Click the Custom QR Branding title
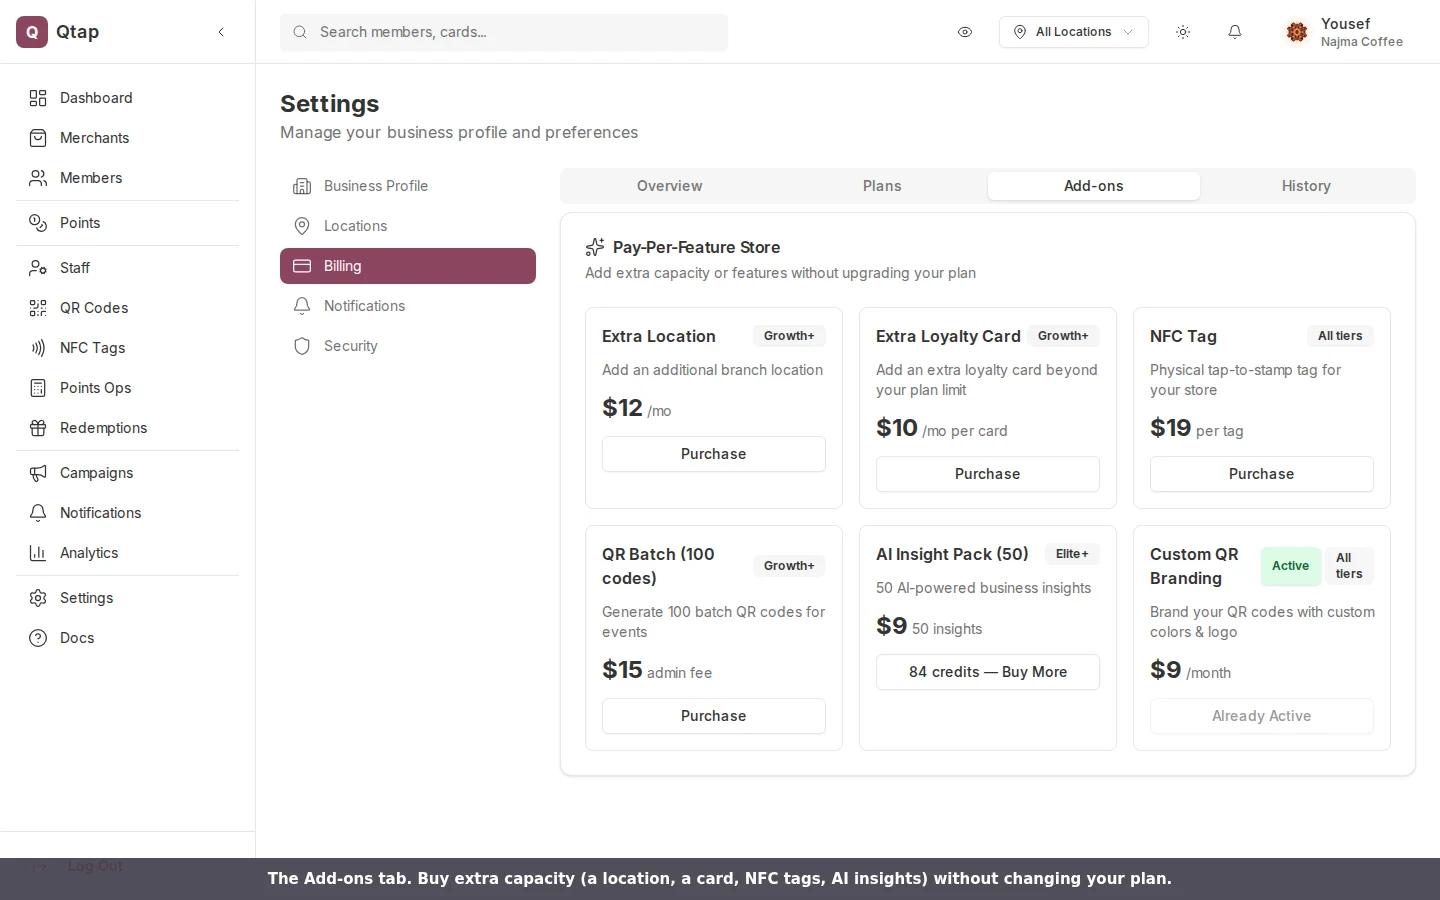Image resolution: width=1440 pixels, height=900 pixels. (x=1194, y=566)
